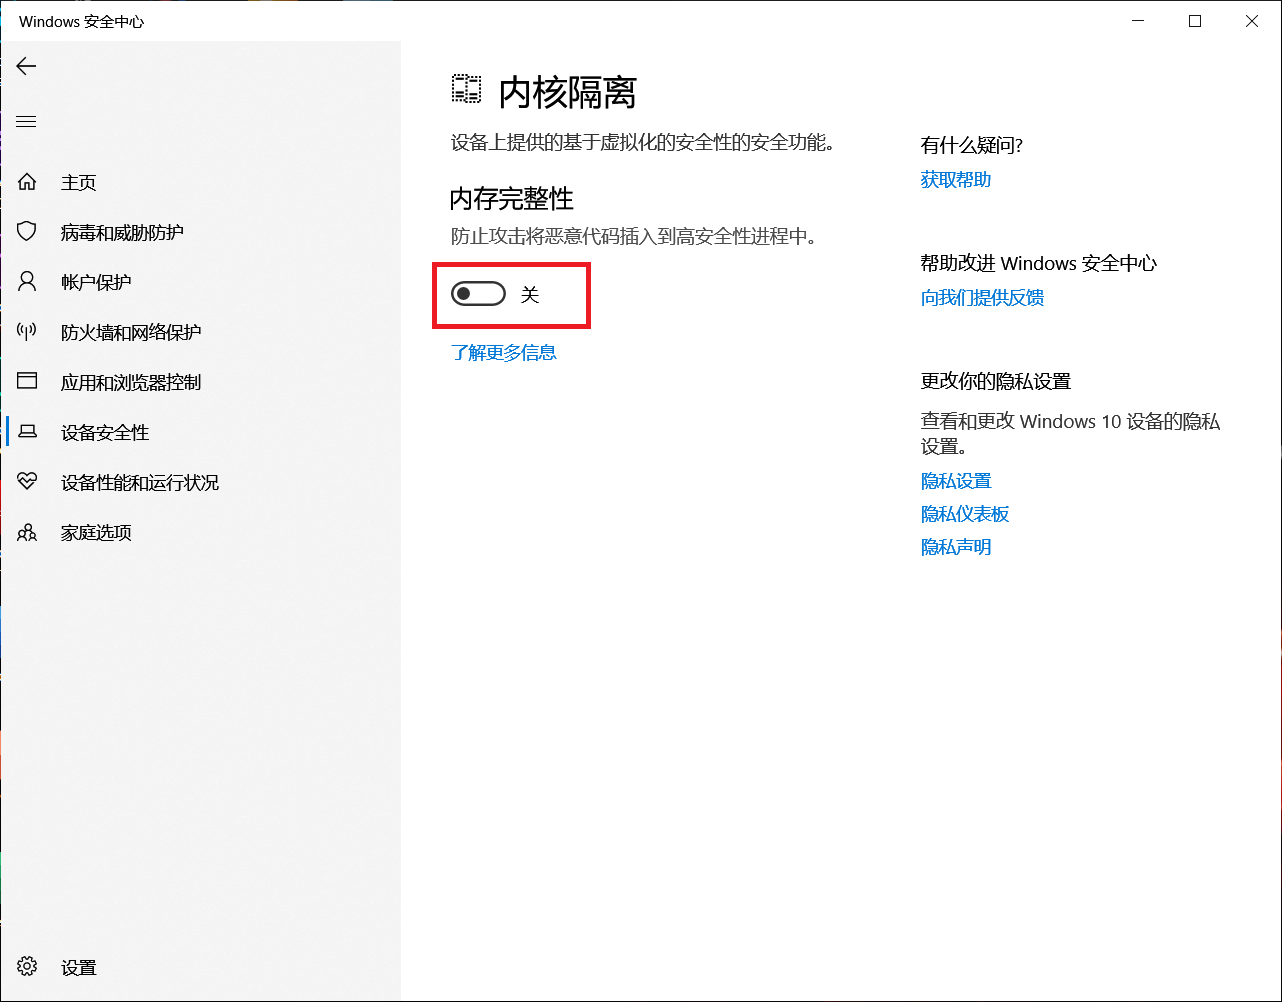
Task: Open the 隐私设置 link
Action: [x=955, y=481]
